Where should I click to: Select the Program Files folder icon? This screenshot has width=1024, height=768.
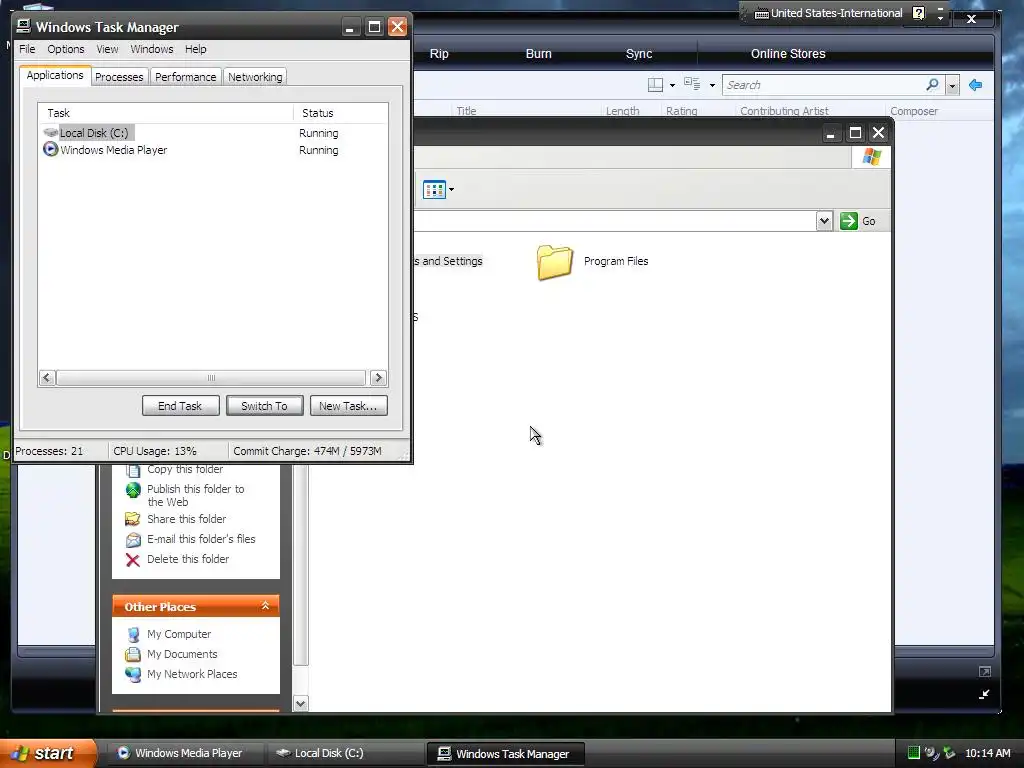click(554, 263)
